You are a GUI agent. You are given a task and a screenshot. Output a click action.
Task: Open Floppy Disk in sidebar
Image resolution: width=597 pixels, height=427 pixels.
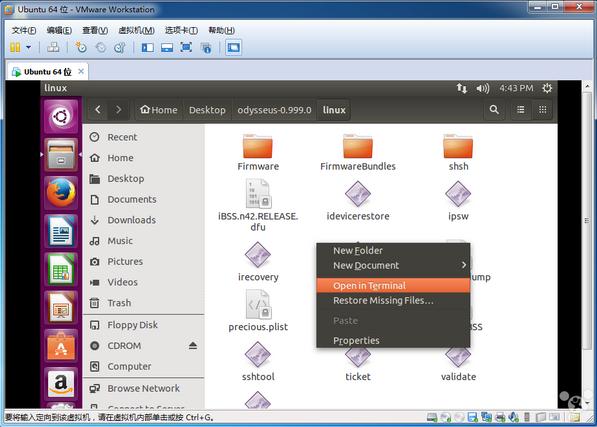[x=143, y=325]
